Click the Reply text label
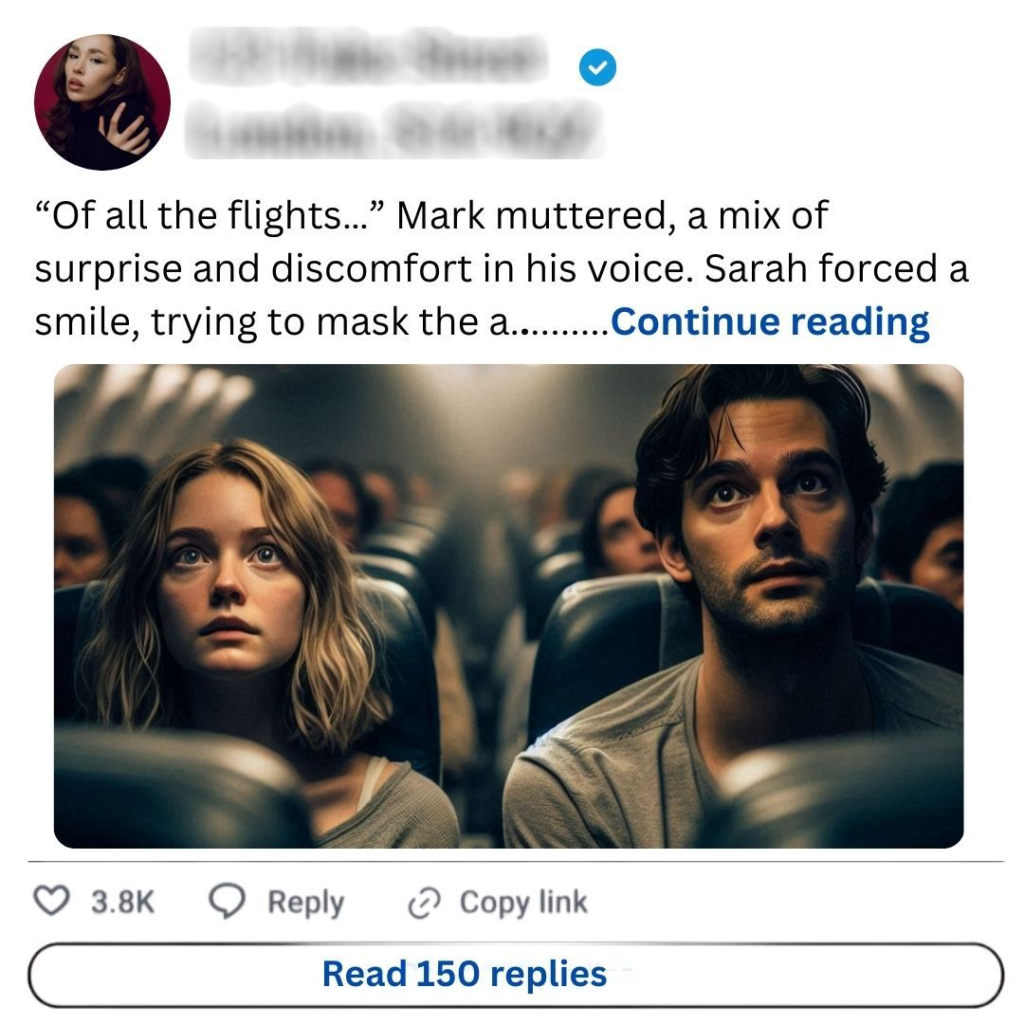Screen dimensions: 1024x1024 pos(305,902)
